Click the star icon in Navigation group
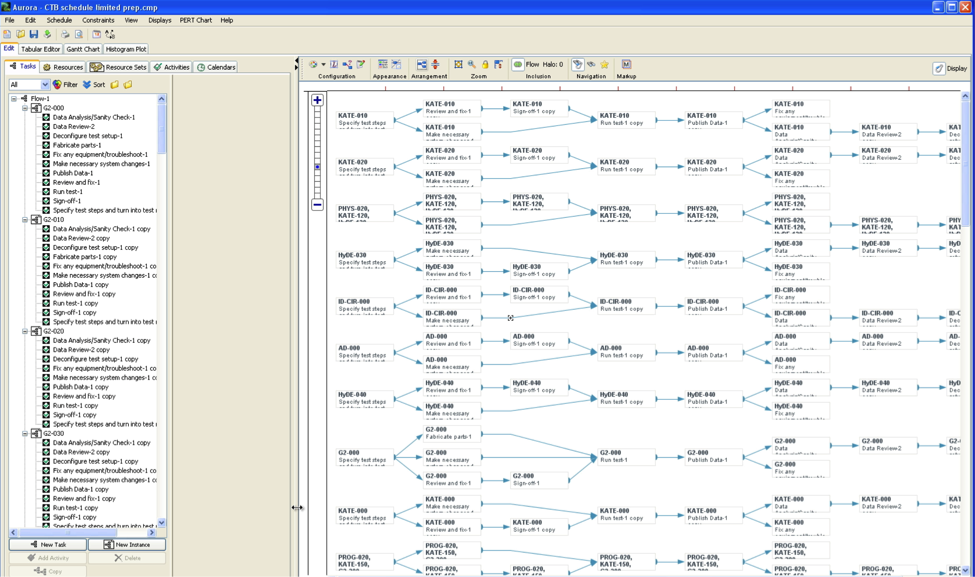The width and height of the screenshot is (975, 577). (x=604, y=64)
